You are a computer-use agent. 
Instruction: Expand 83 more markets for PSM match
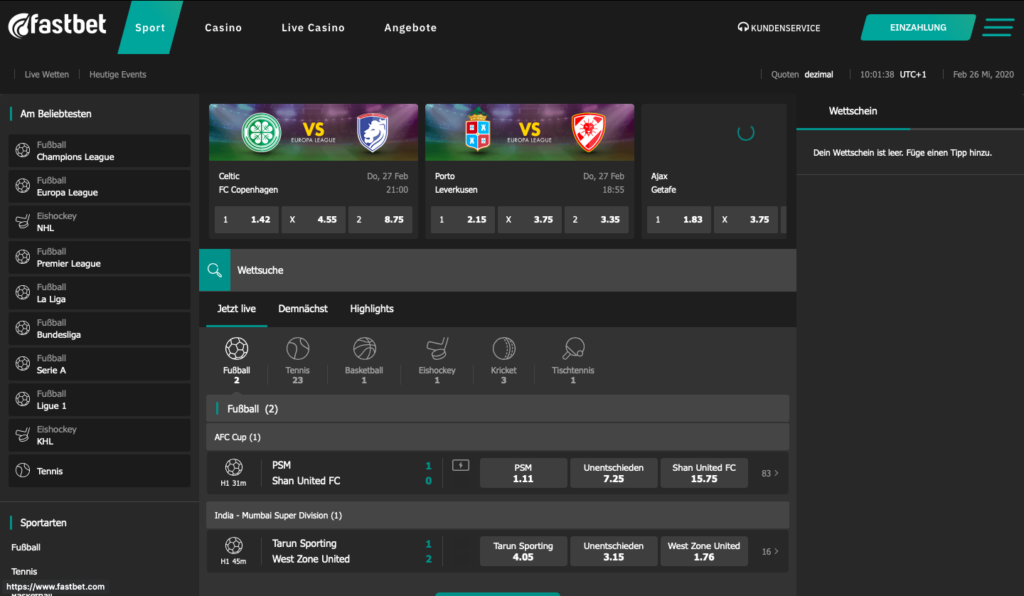point(770,473)
